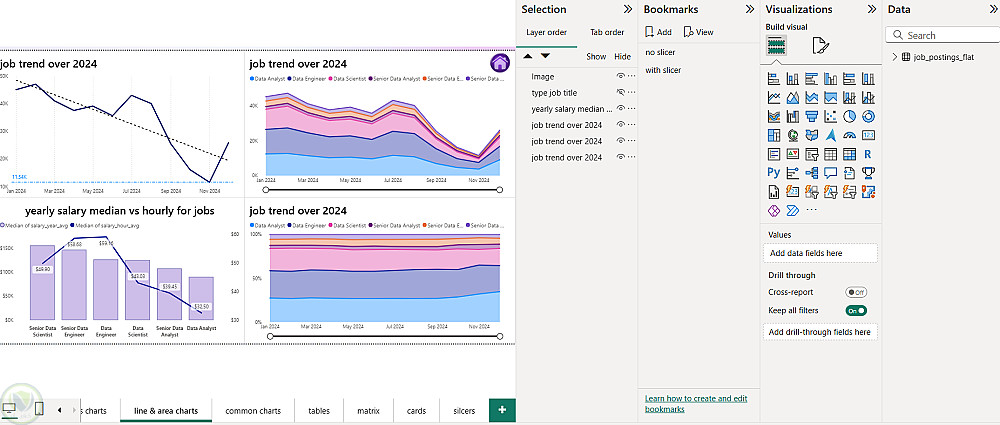Open the bookmarks help link
This screenshot has width=1000, height=425.
point(696,403)
